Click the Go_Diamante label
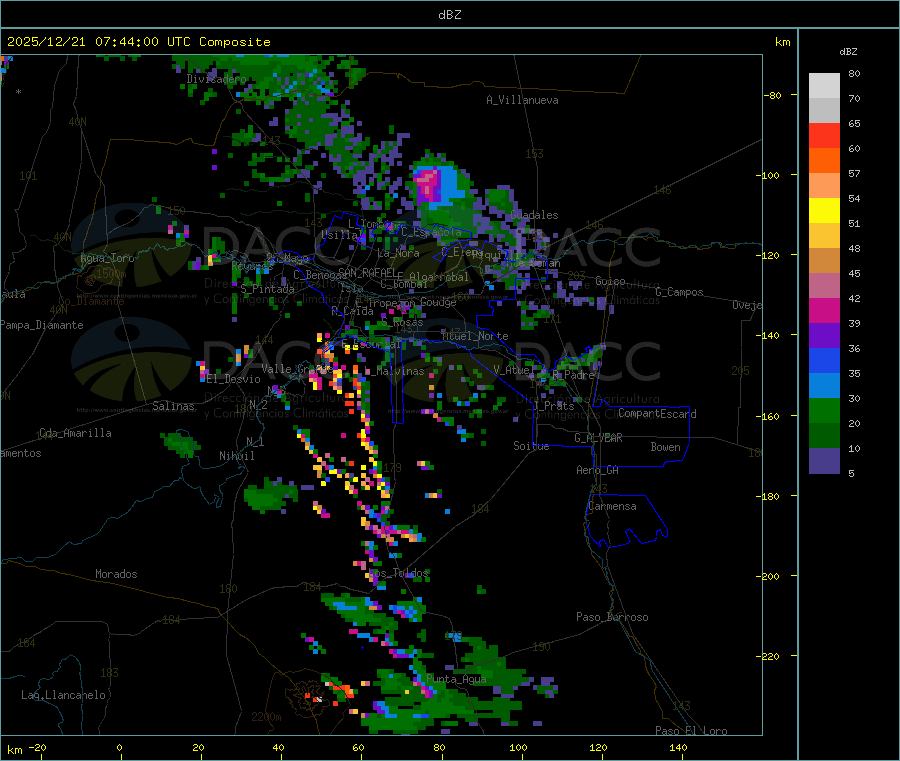Screen dimensions: 900x761 pos(91,301)
